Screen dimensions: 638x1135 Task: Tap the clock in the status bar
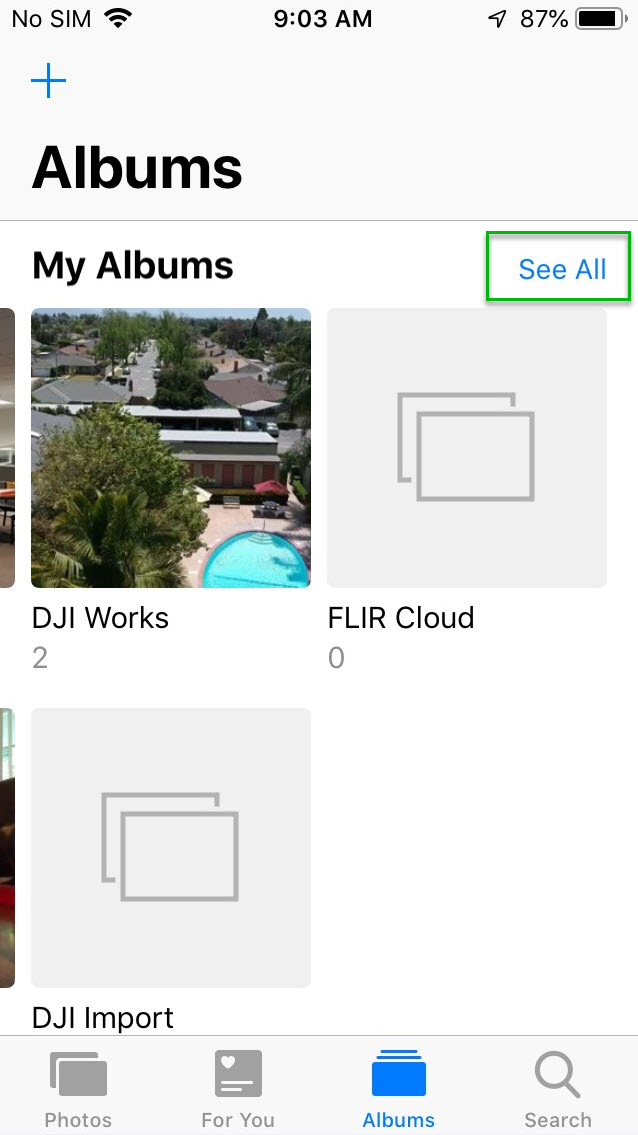[x=323, y=18]
